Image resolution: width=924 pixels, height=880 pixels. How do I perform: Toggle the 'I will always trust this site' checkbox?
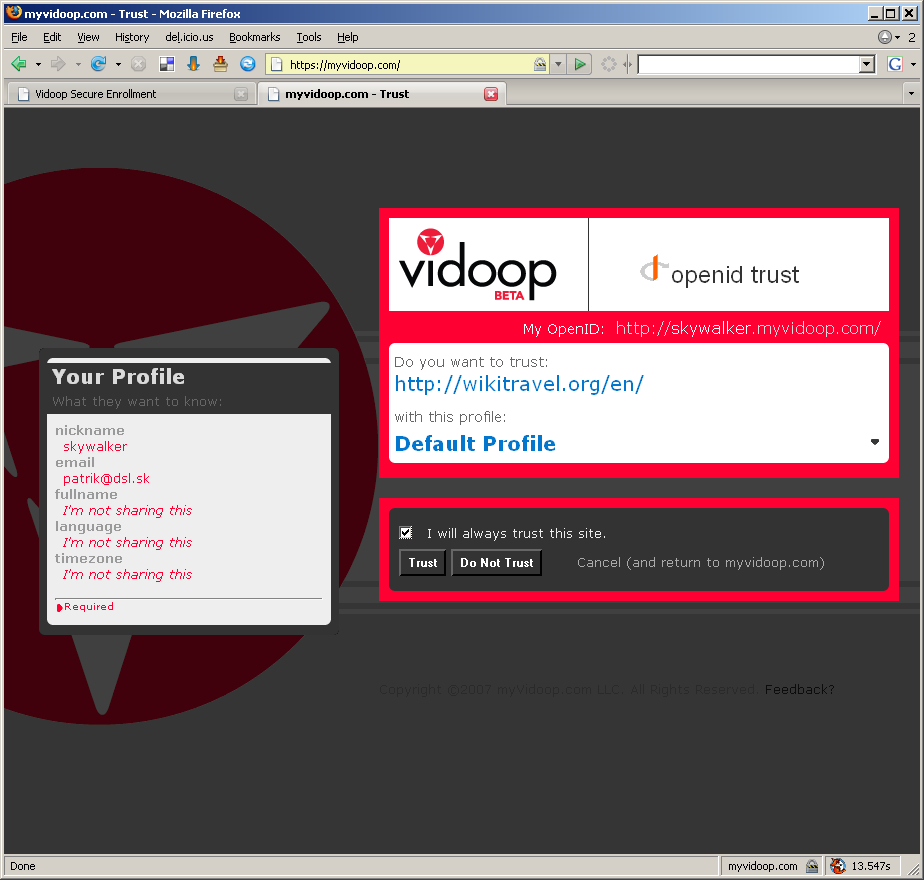tap(405, 533)
